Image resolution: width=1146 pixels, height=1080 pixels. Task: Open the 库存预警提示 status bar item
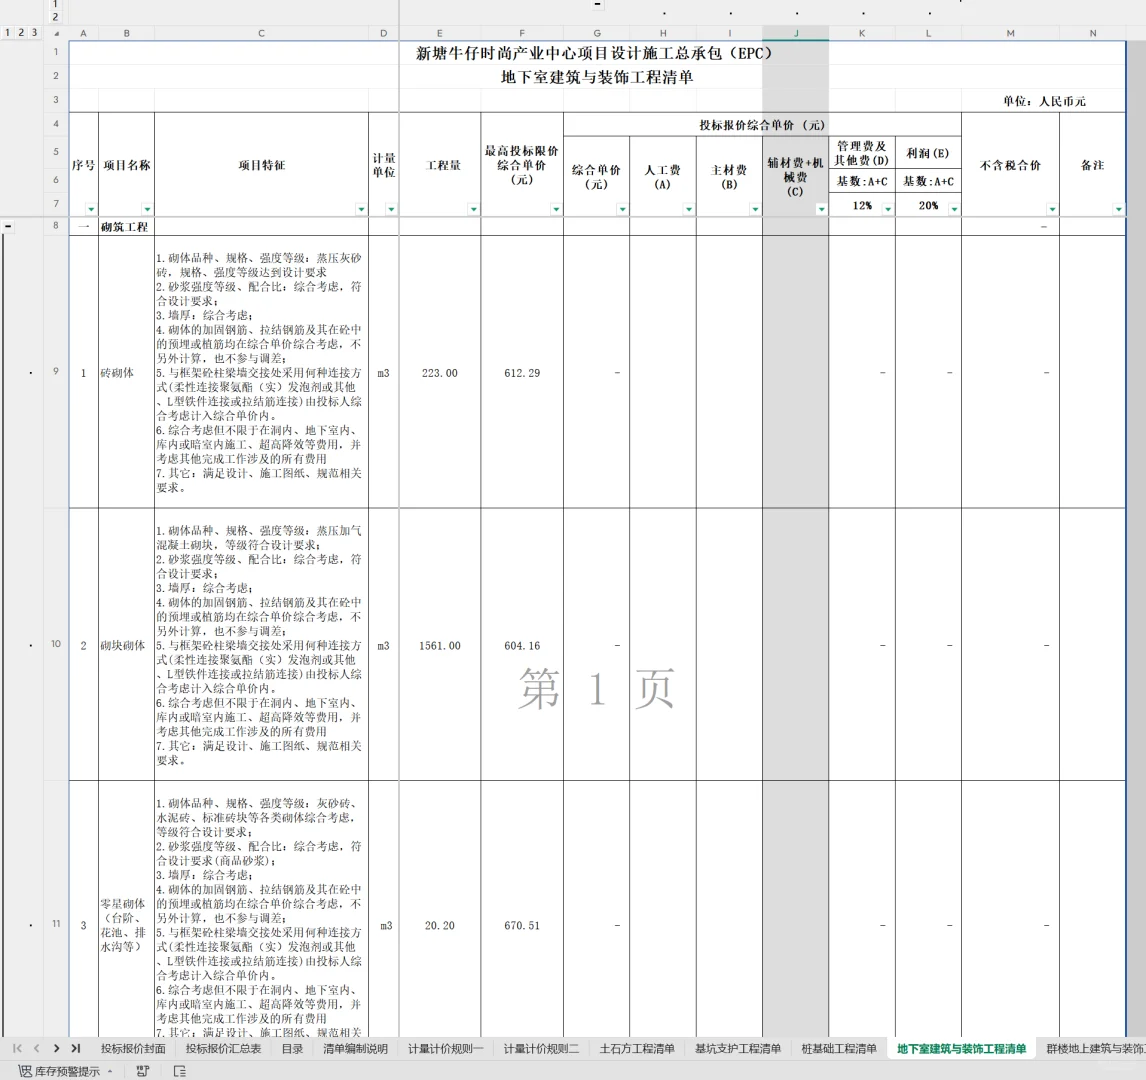[x=65, y=1071]
